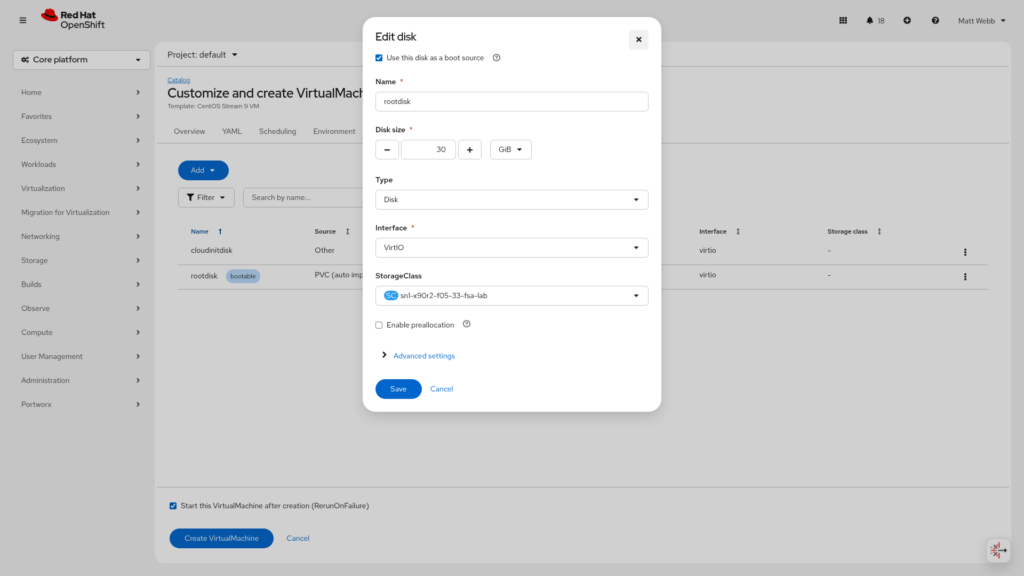Enable preallocation checkbox
This screenshot has width=1024, height=576.
(x=379, y=325)
